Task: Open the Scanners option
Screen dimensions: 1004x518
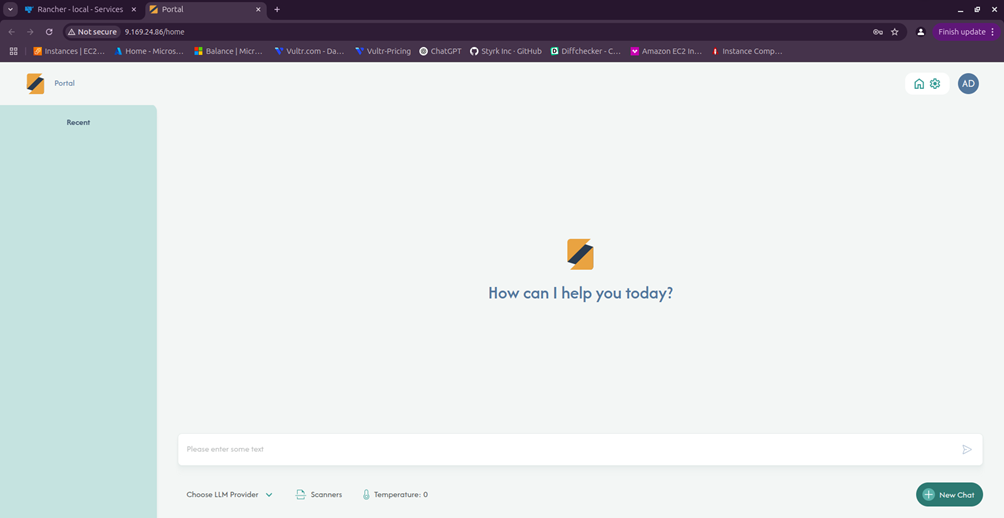Action: pyautogui.click(x=319, y=494)
